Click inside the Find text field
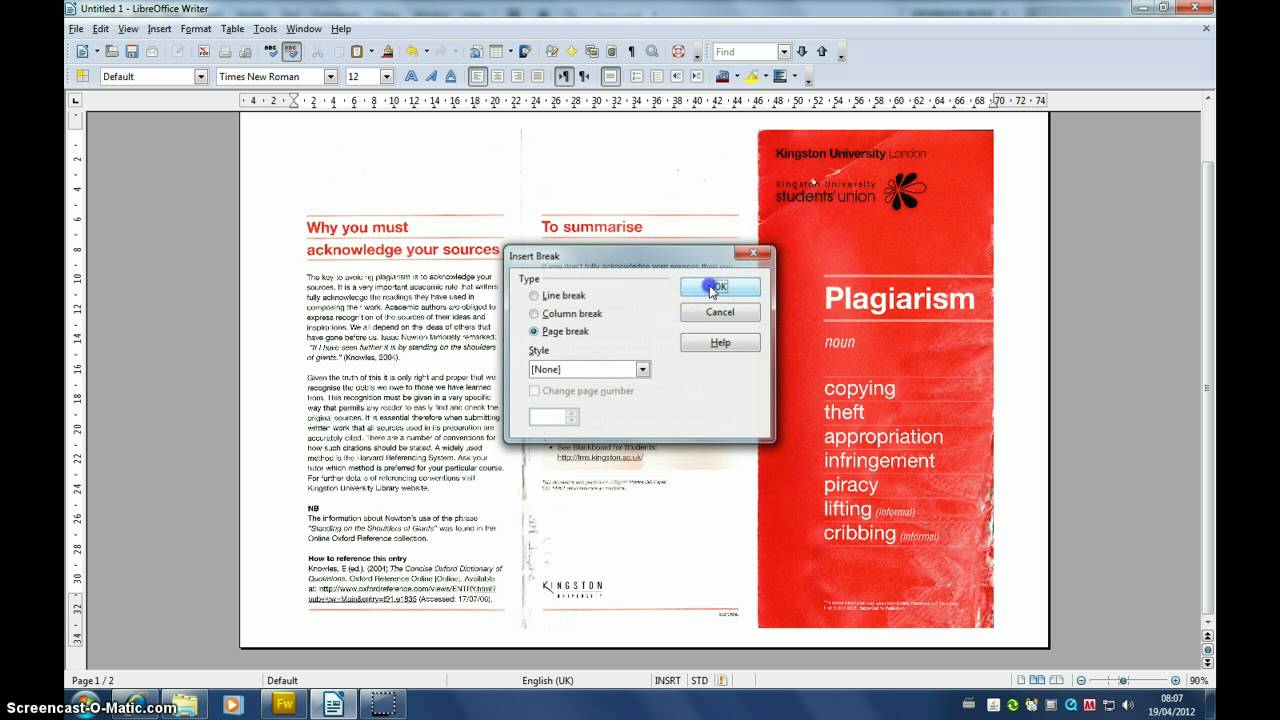Screen dimensions: 1280x720 (744, 52)
